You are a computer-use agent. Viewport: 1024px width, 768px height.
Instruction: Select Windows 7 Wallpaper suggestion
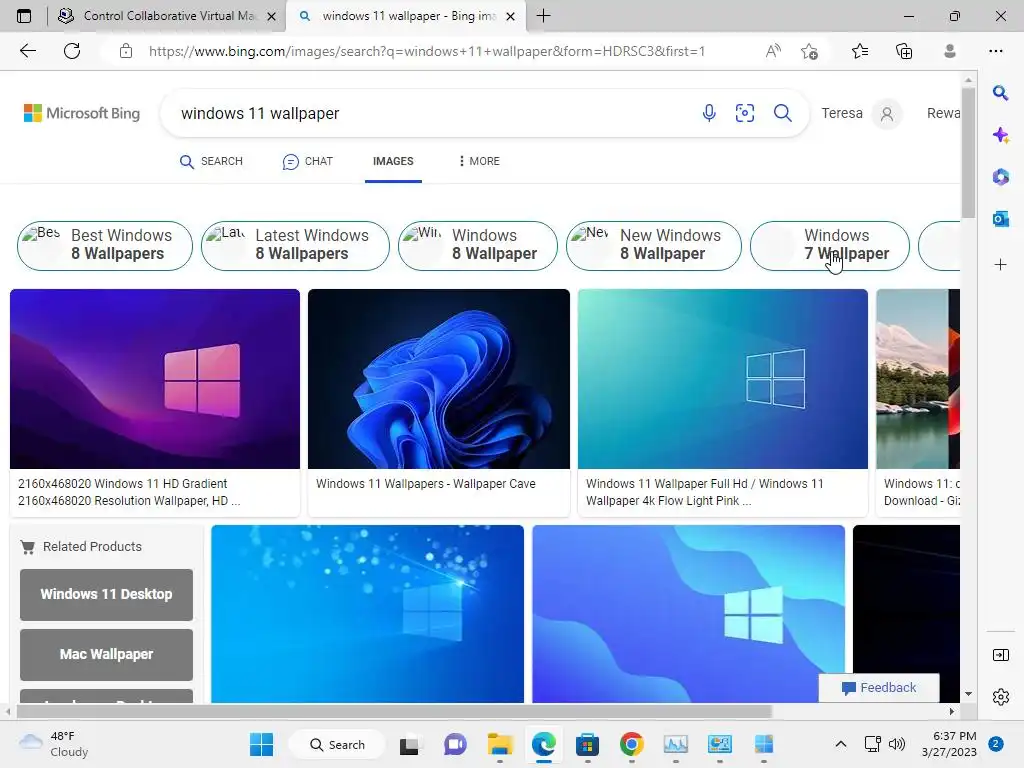(x=830, y=246)
